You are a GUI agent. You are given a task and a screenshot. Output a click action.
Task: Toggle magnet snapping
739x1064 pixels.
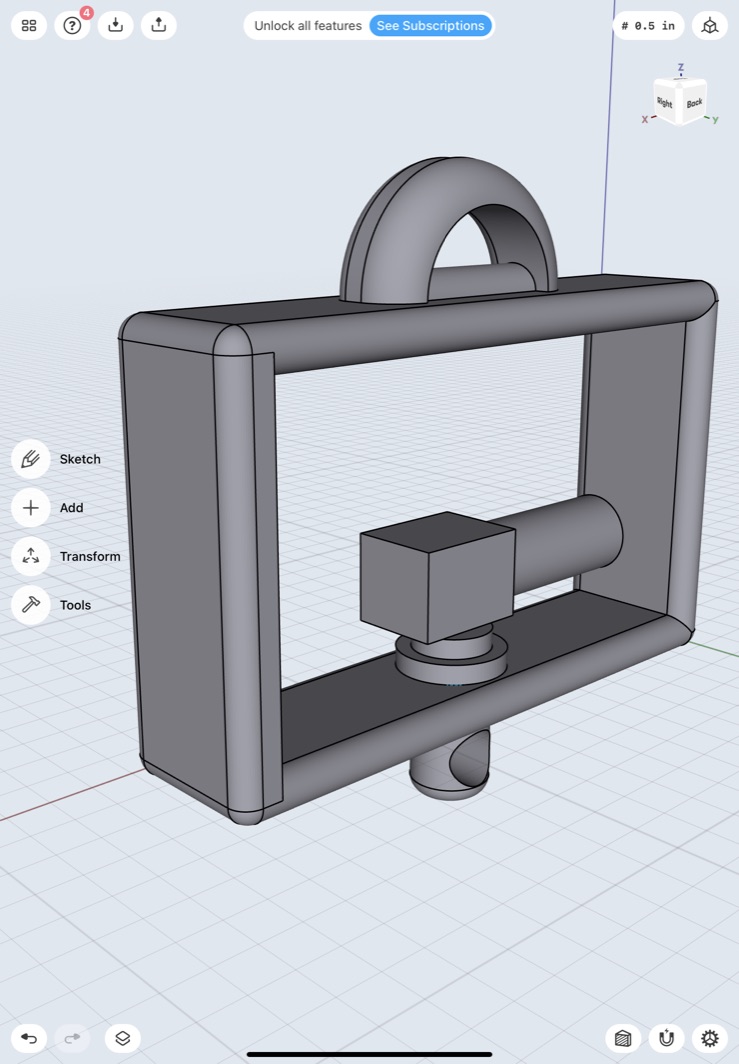coord(666,1038)
